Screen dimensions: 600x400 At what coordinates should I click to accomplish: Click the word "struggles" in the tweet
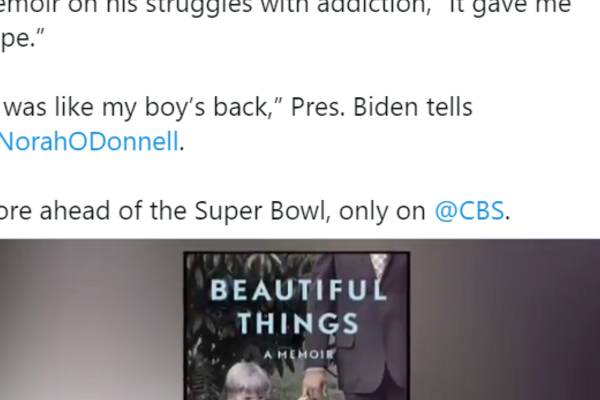[164, 7]
